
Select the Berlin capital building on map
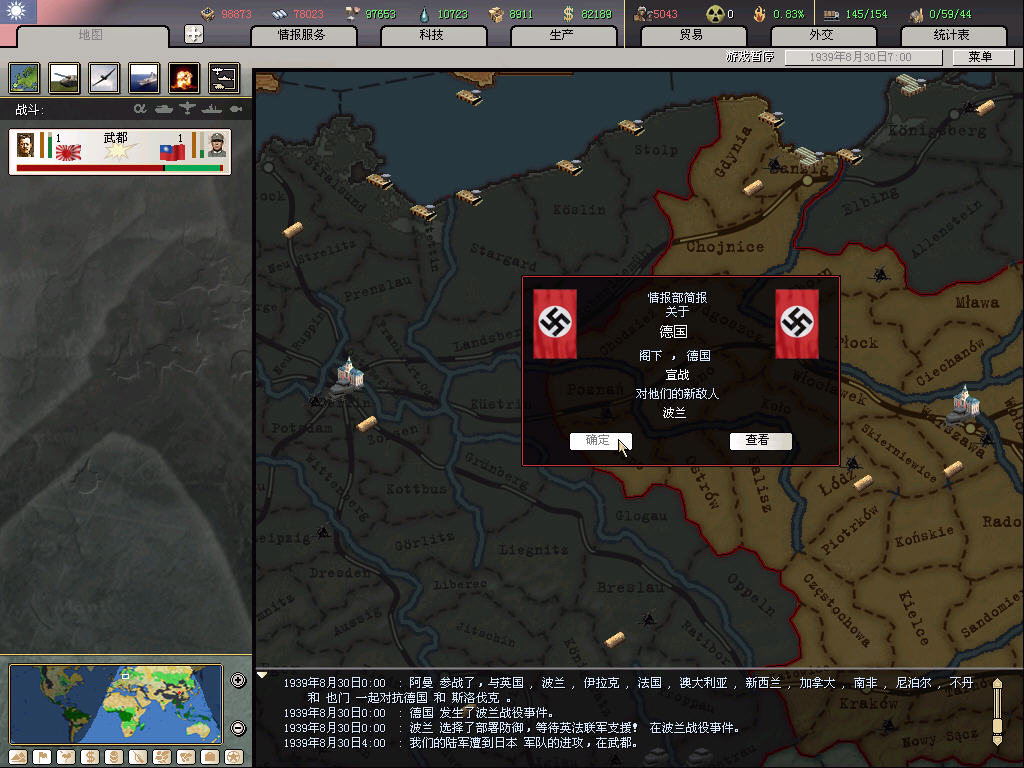349,377
